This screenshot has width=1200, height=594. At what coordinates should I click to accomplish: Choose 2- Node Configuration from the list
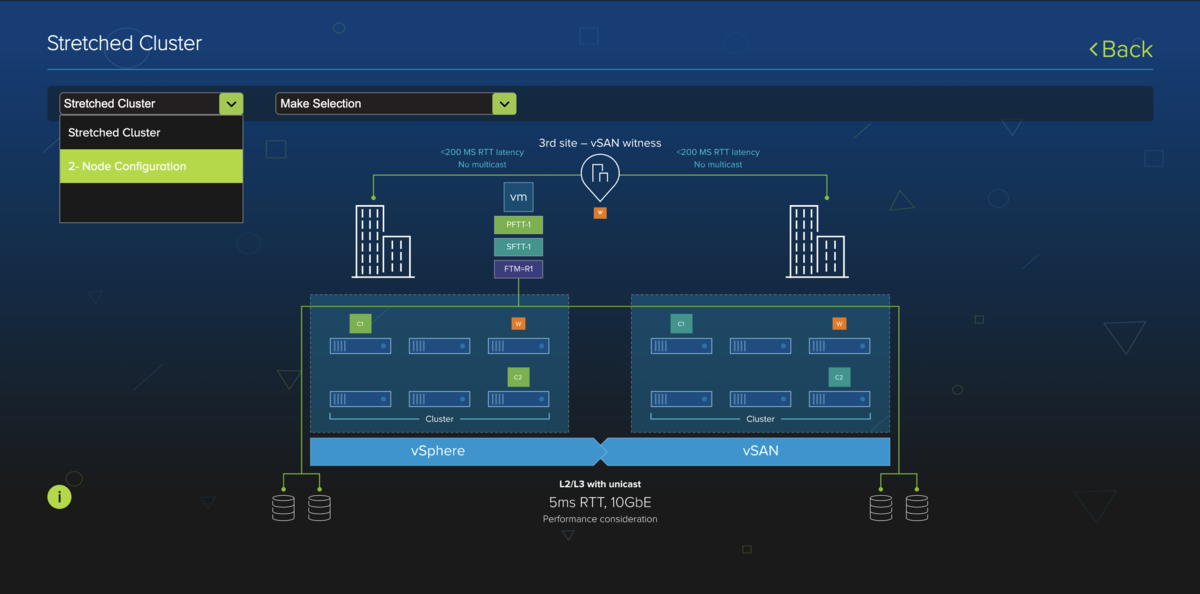[x=151, y=166]
